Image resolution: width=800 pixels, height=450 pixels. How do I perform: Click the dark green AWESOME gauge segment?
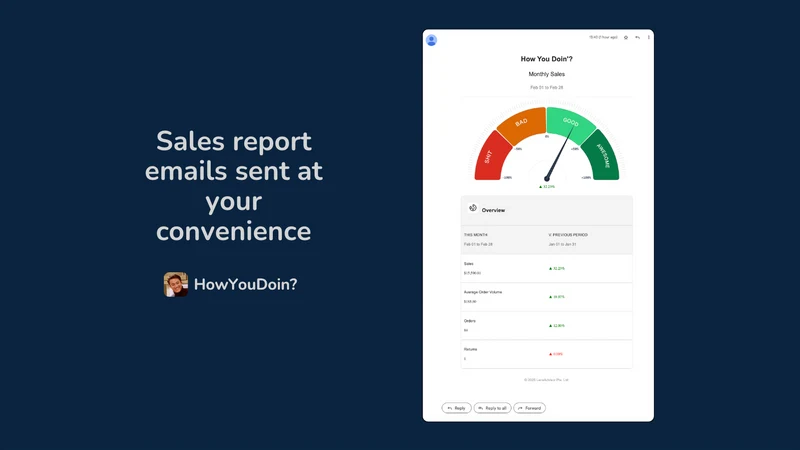click(x=602, y=156)
